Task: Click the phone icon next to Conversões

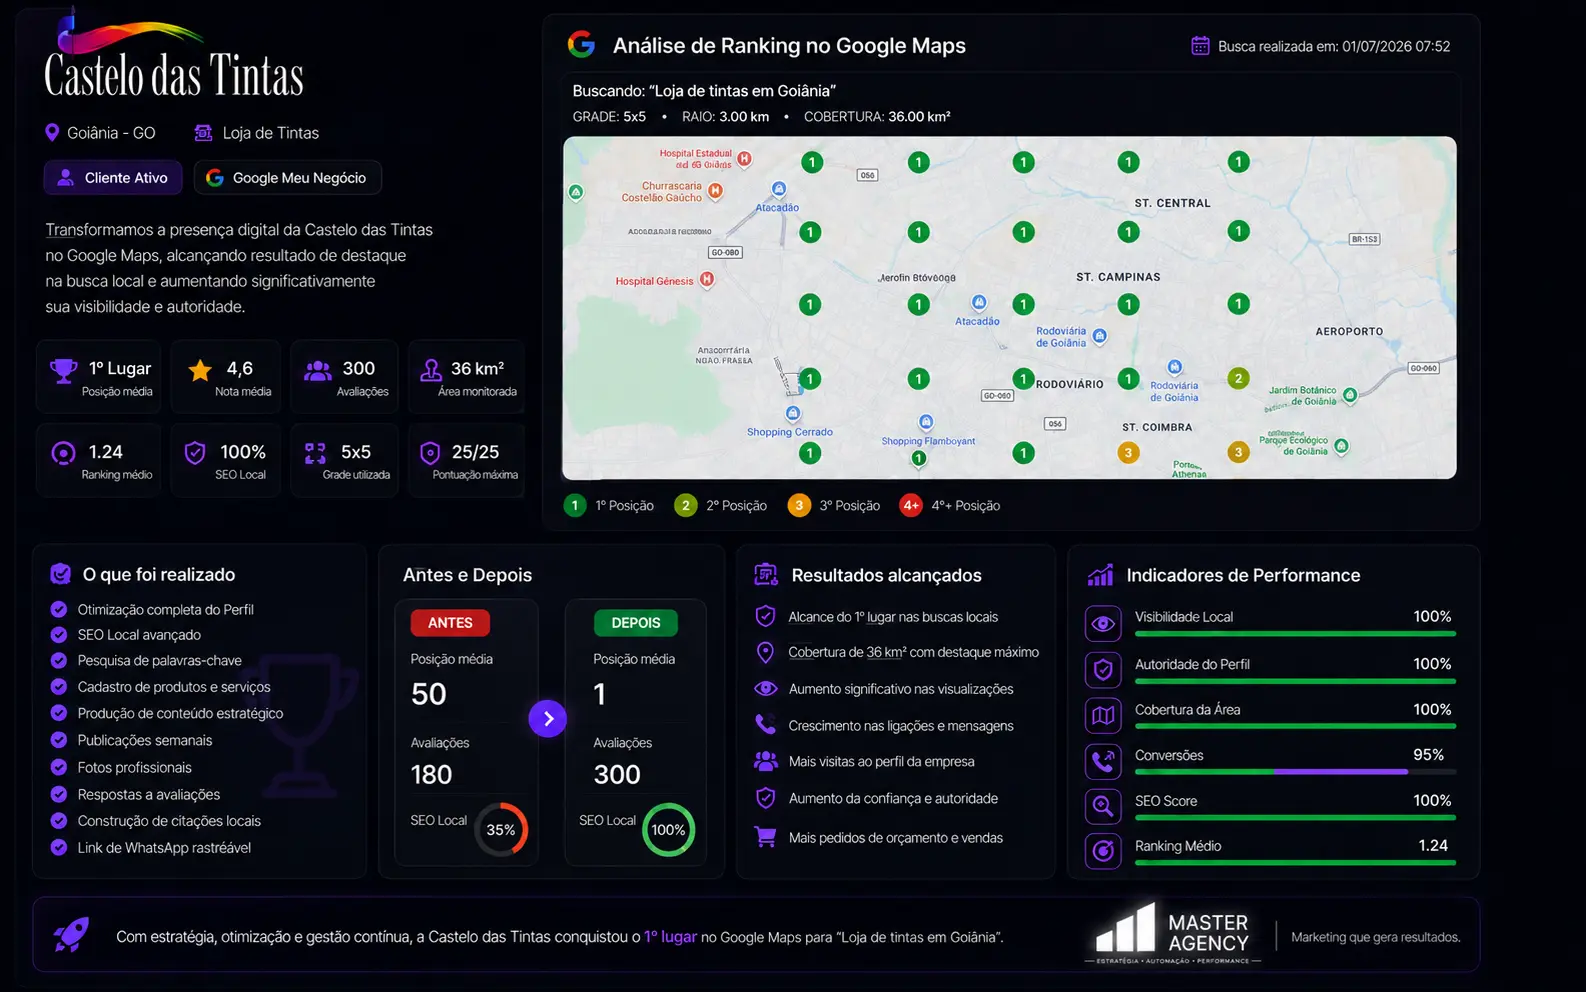Action: coord(1103,761)
